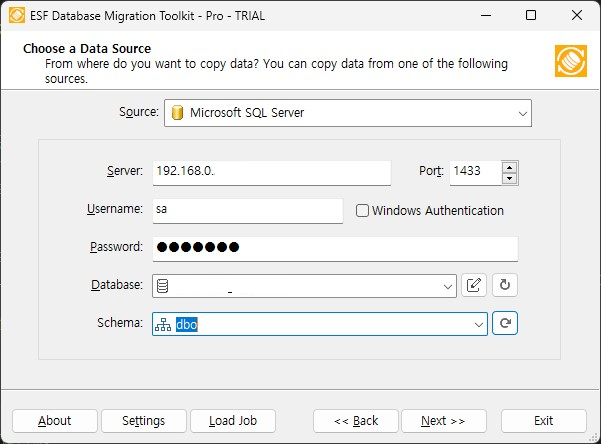Go to previous step with Back
Screen dimensions: 601x444
356,421
